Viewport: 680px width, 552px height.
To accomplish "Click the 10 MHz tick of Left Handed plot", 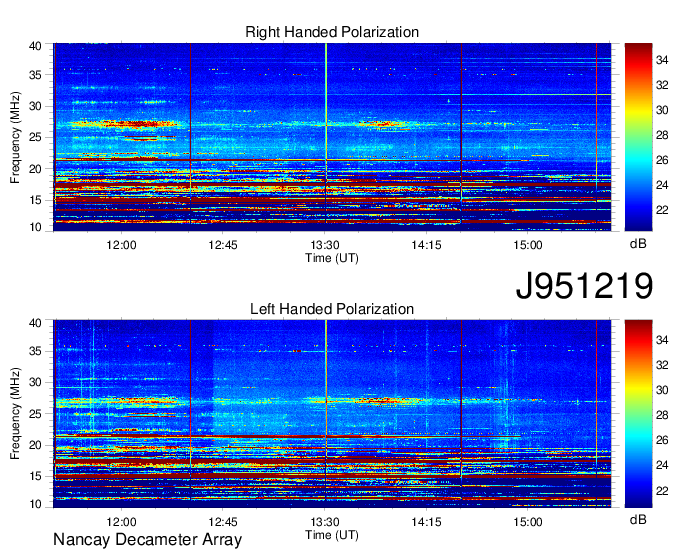I will [35, 504].
